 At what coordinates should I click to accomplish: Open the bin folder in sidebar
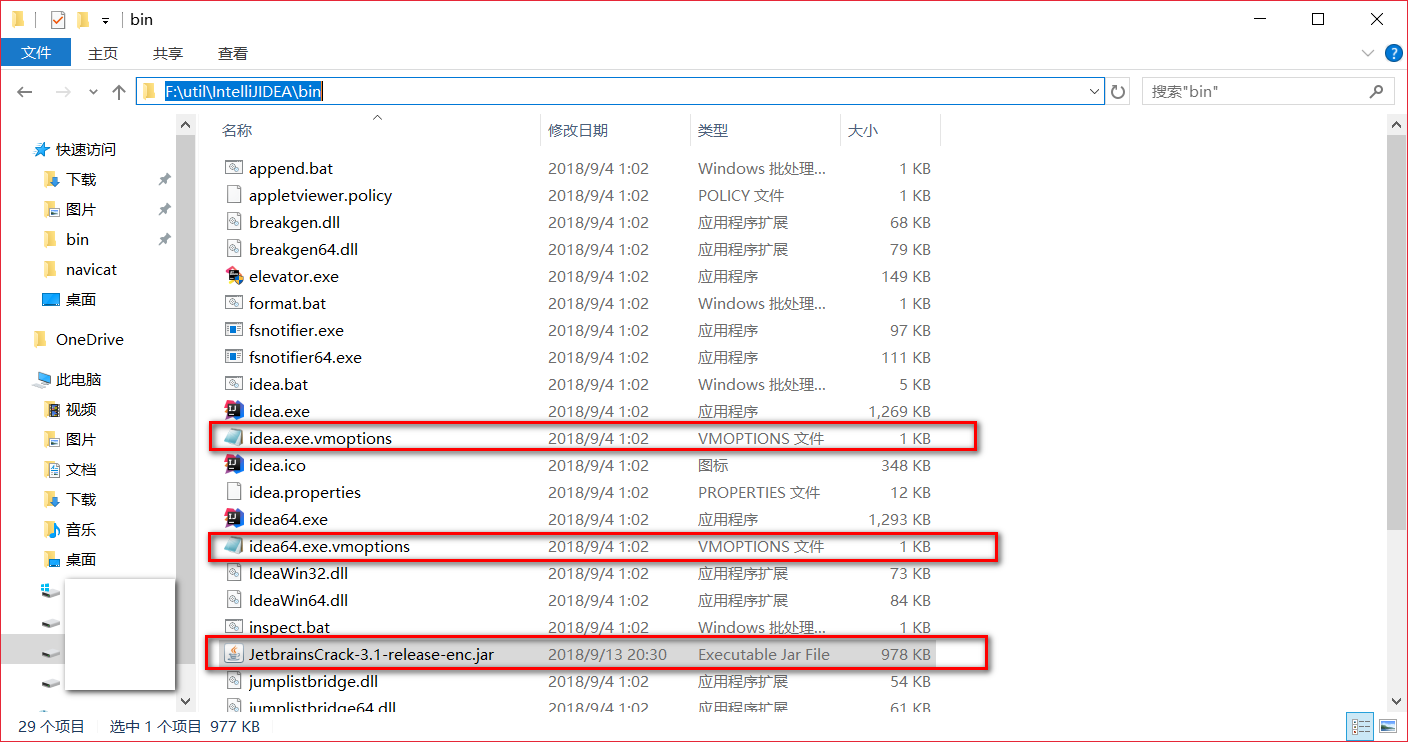click(77, 239)
